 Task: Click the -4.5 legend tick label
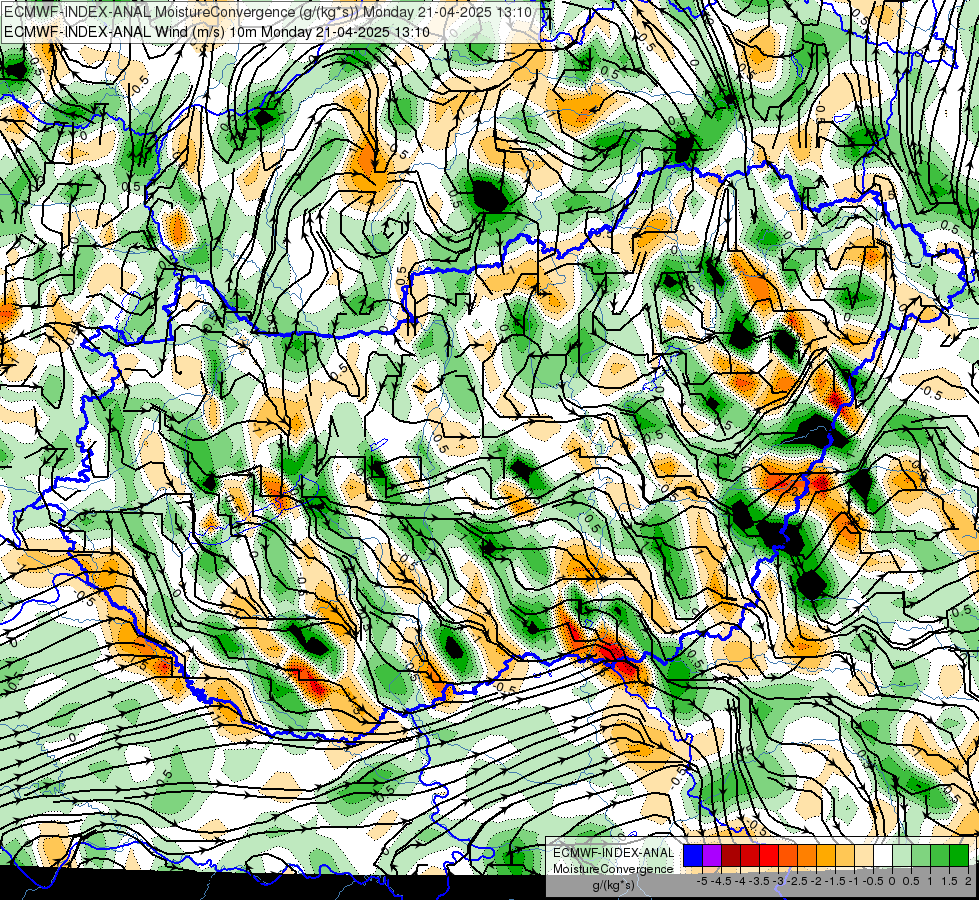coord(721,881)
